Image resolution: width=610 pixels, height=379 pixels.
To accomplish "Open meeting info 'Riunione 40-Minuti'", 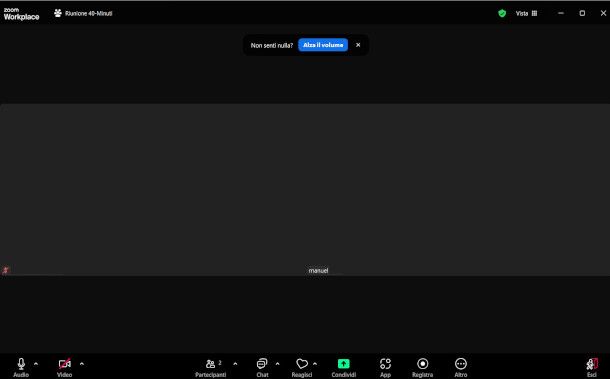I will click(x=83, y=13).
